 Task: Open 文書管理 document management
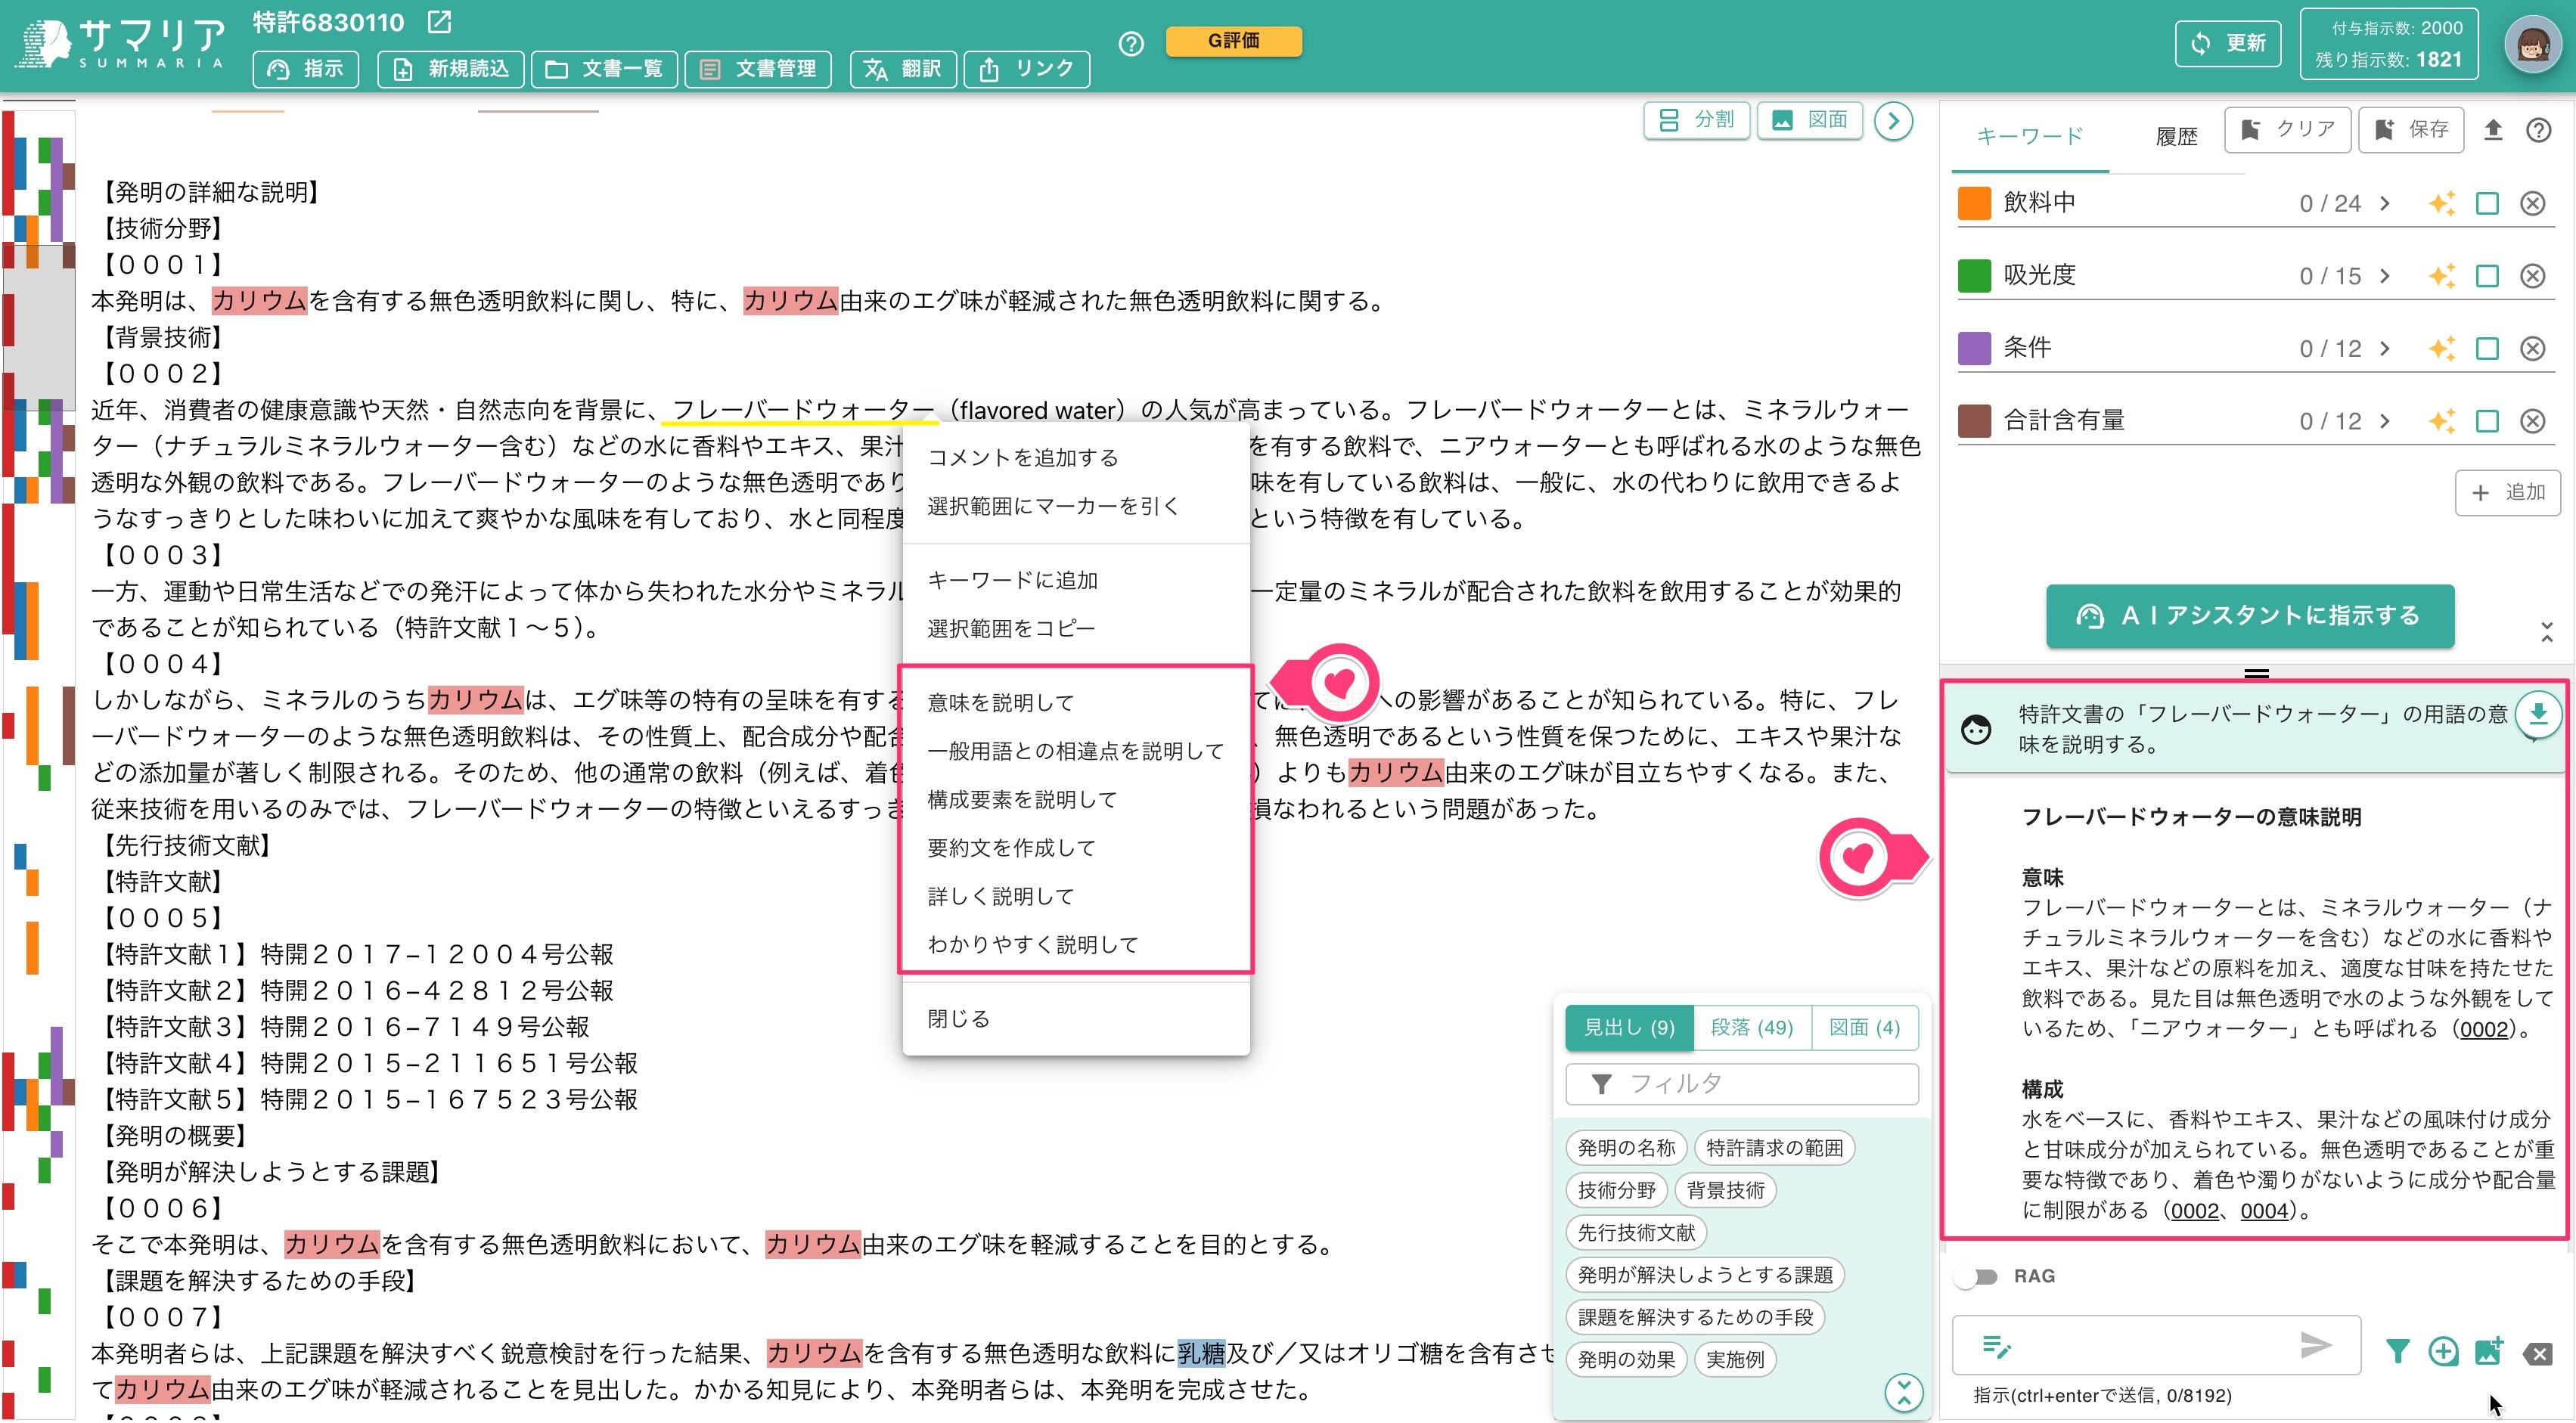click(x=758, y=69)
